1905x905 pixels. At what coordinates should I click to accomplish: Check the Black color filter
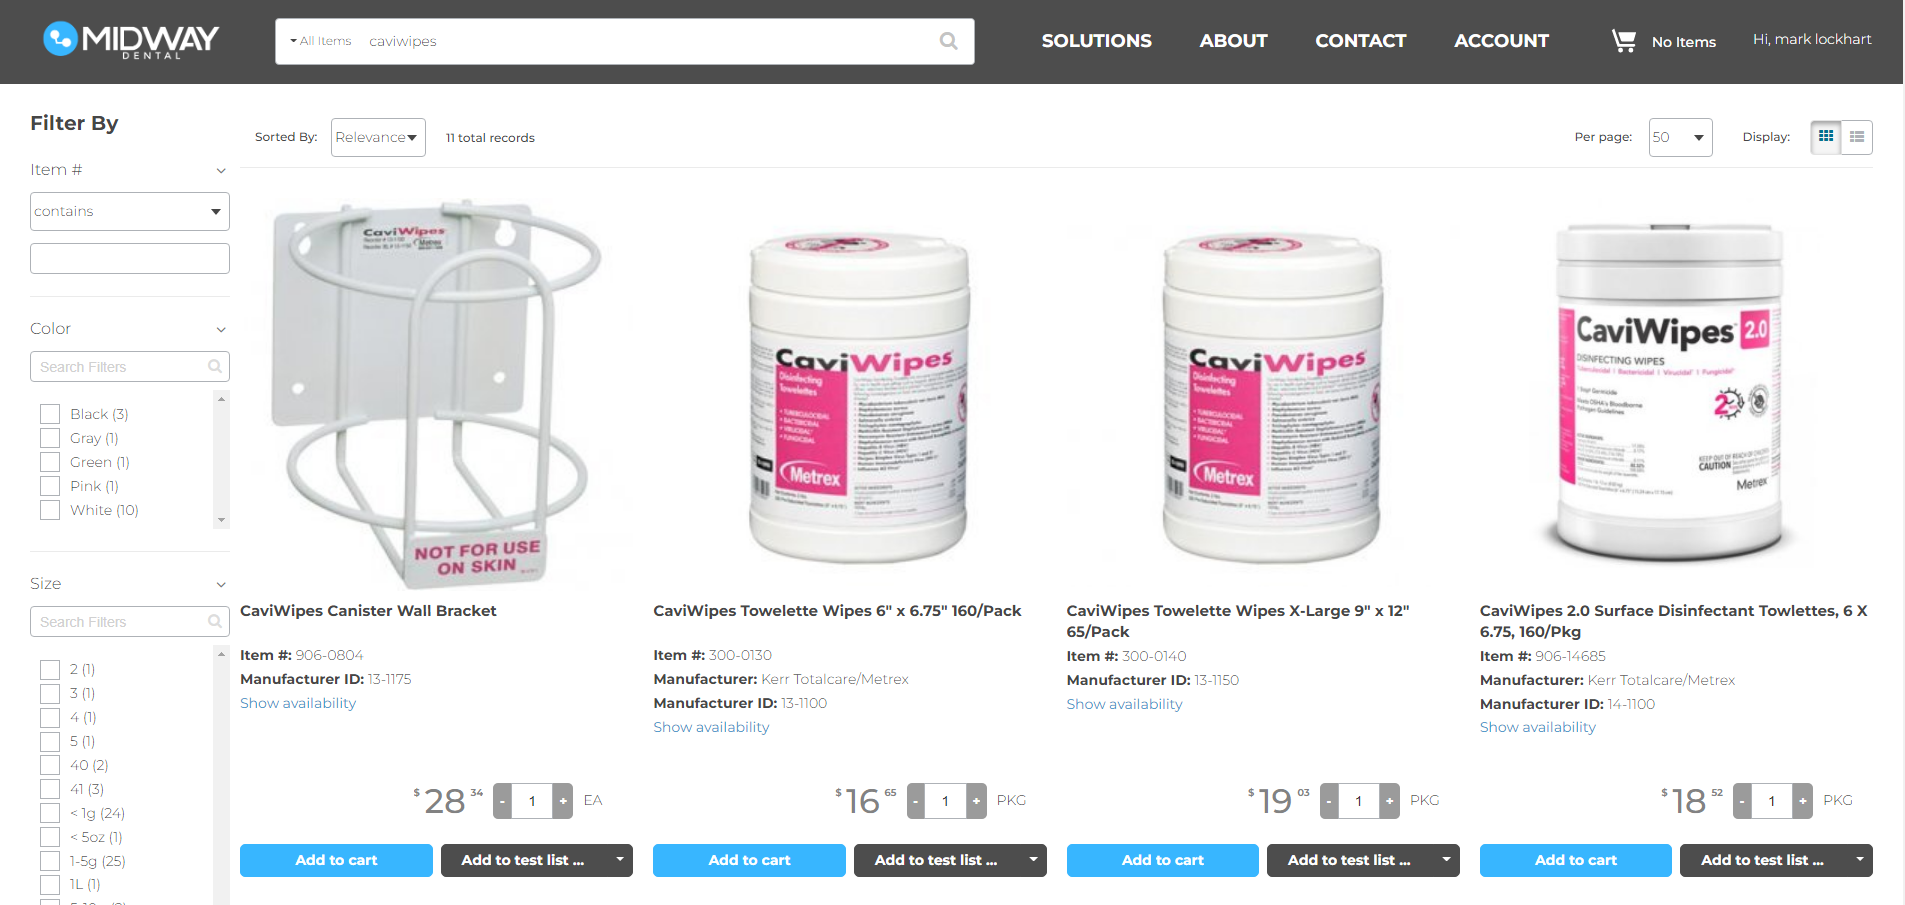tap(50, 414)
